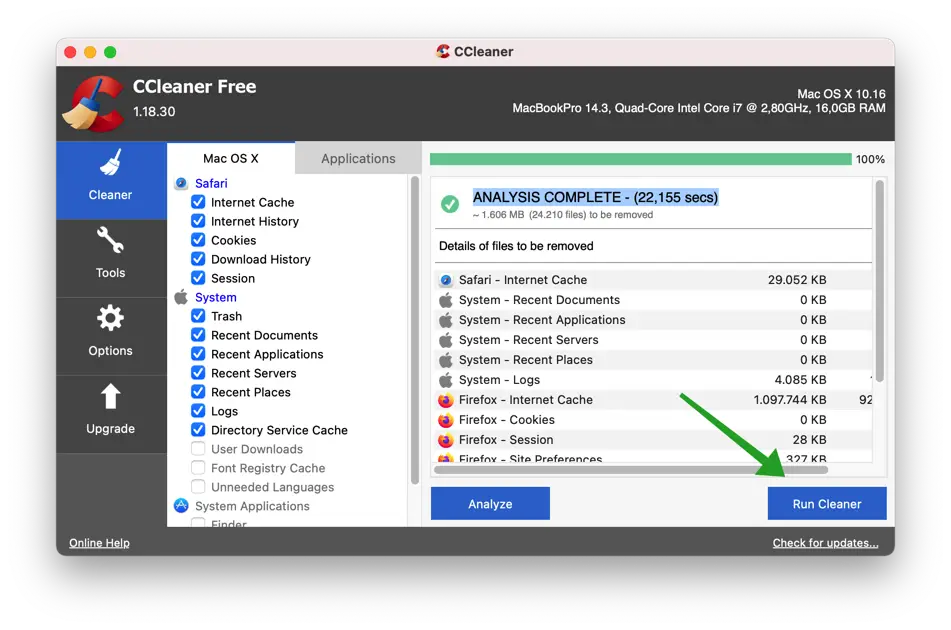Click Apple icon in System - Recent Places row
The image size is (951, 630).
[x=446, y=360]
